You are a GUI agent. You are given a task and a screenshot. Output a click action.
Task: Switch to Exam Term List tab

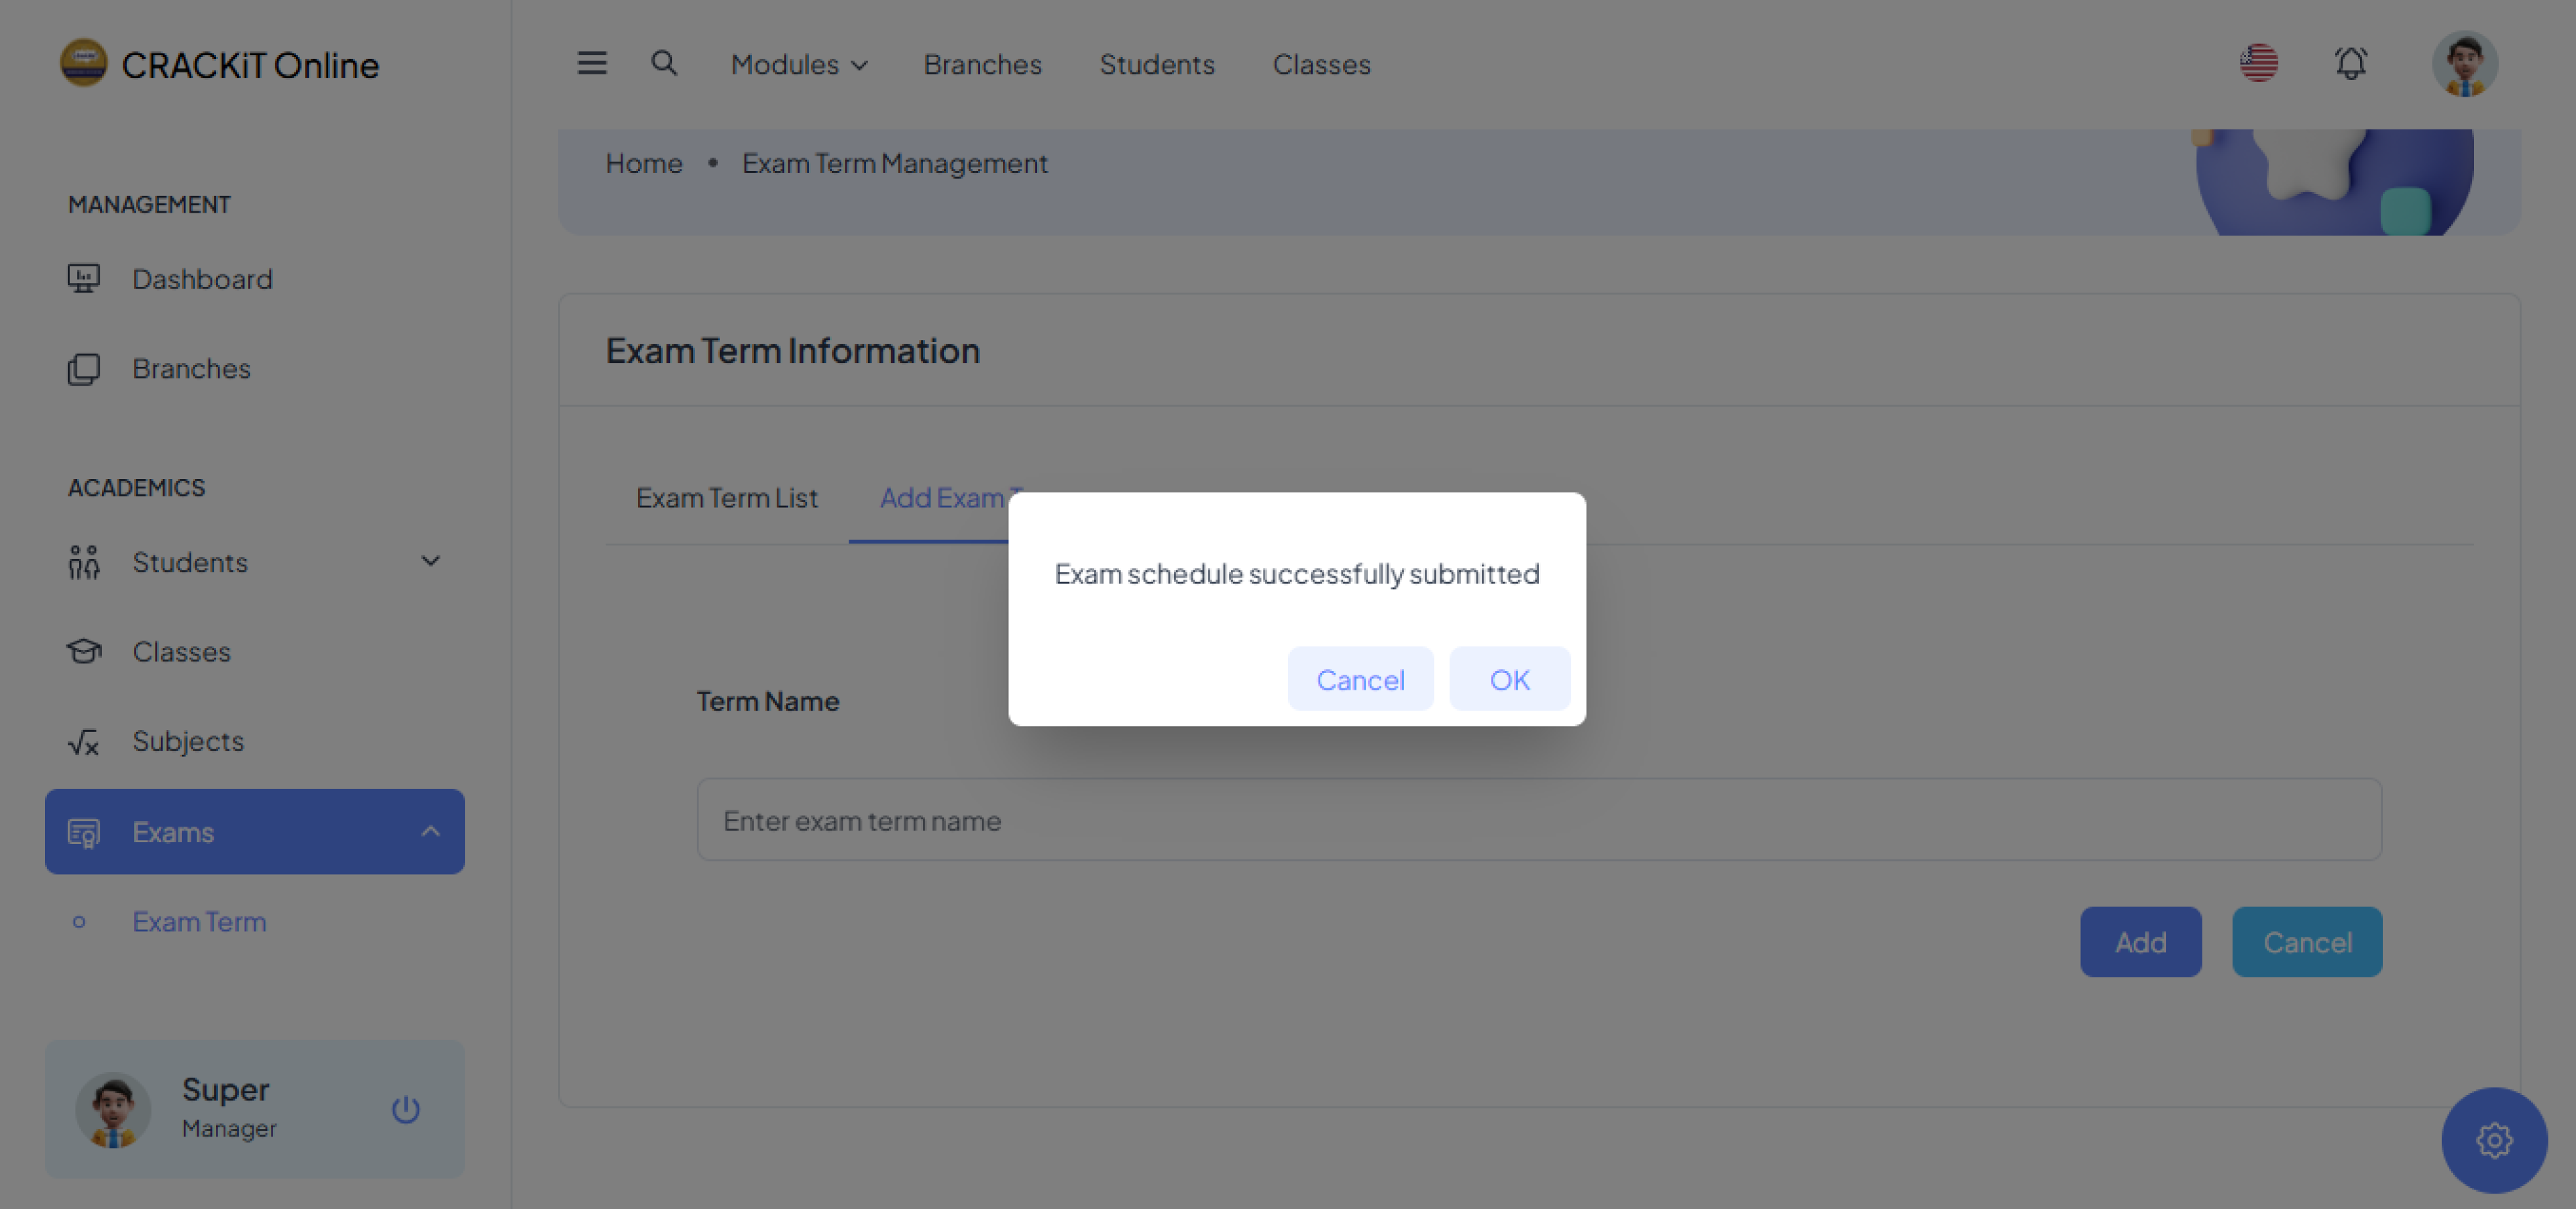click(726, 497)
